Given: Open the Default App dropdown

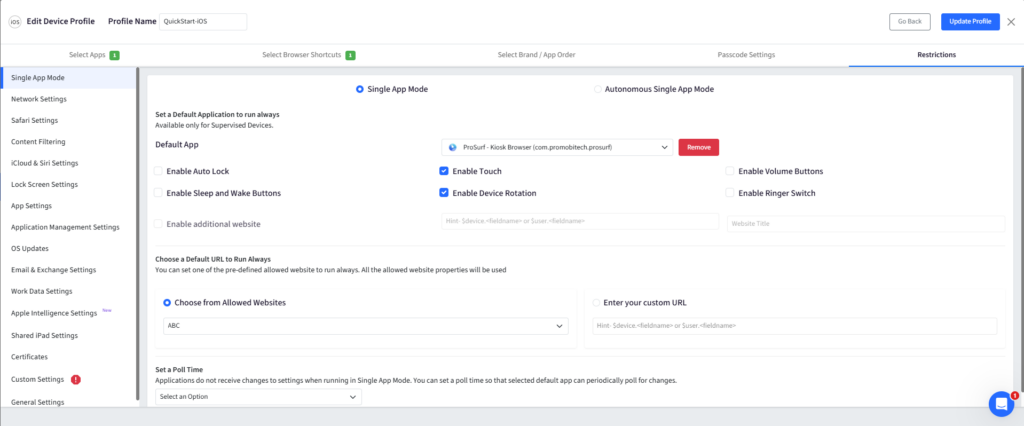Looking at the screenshot, I should (557, 148).
